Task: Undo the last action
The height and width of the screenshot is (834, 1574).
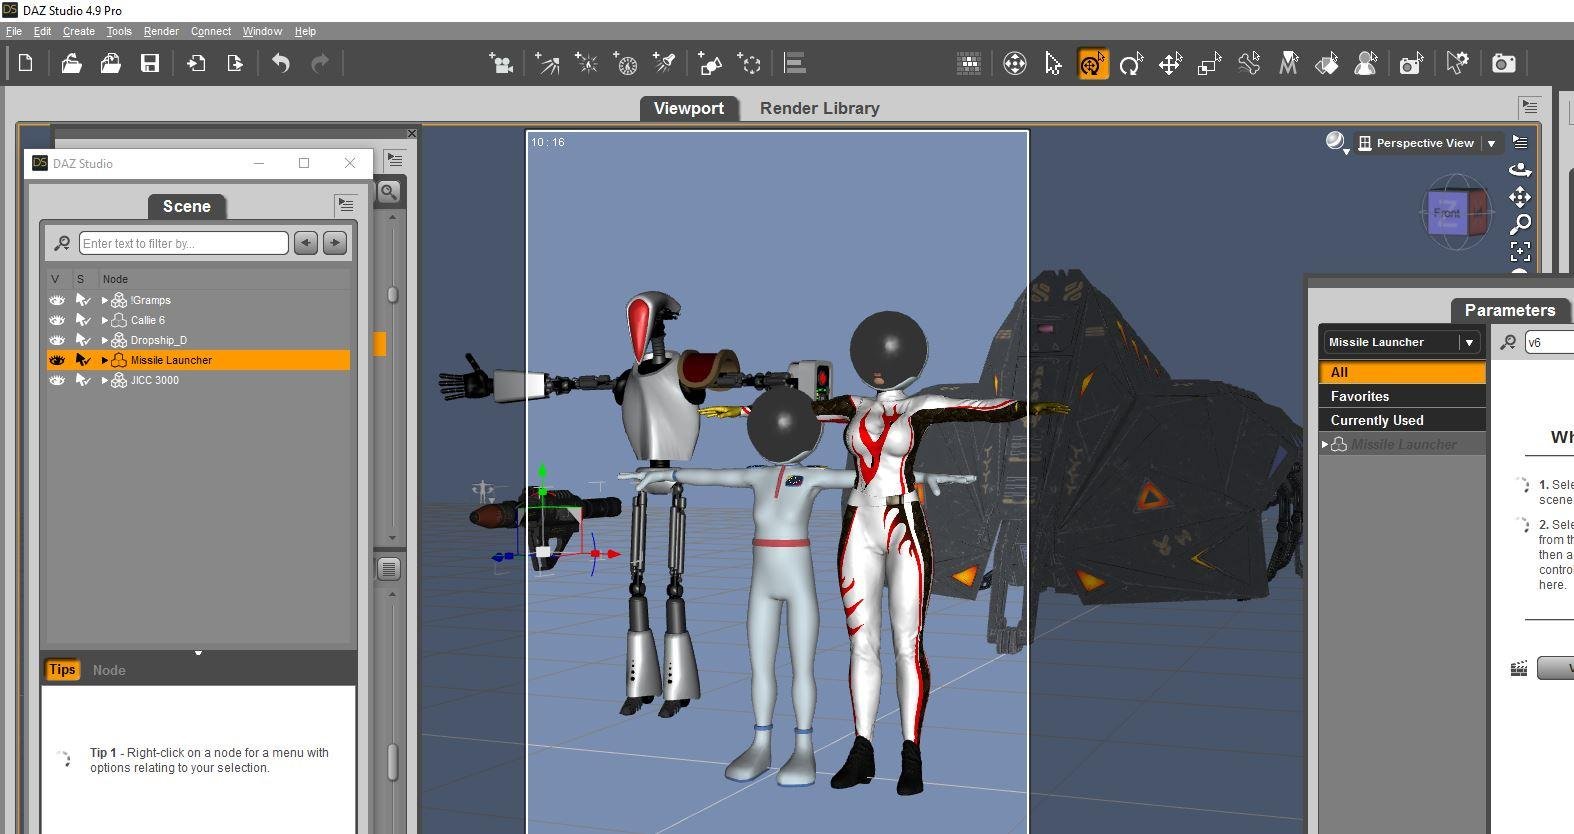Action: pos(281,64)
